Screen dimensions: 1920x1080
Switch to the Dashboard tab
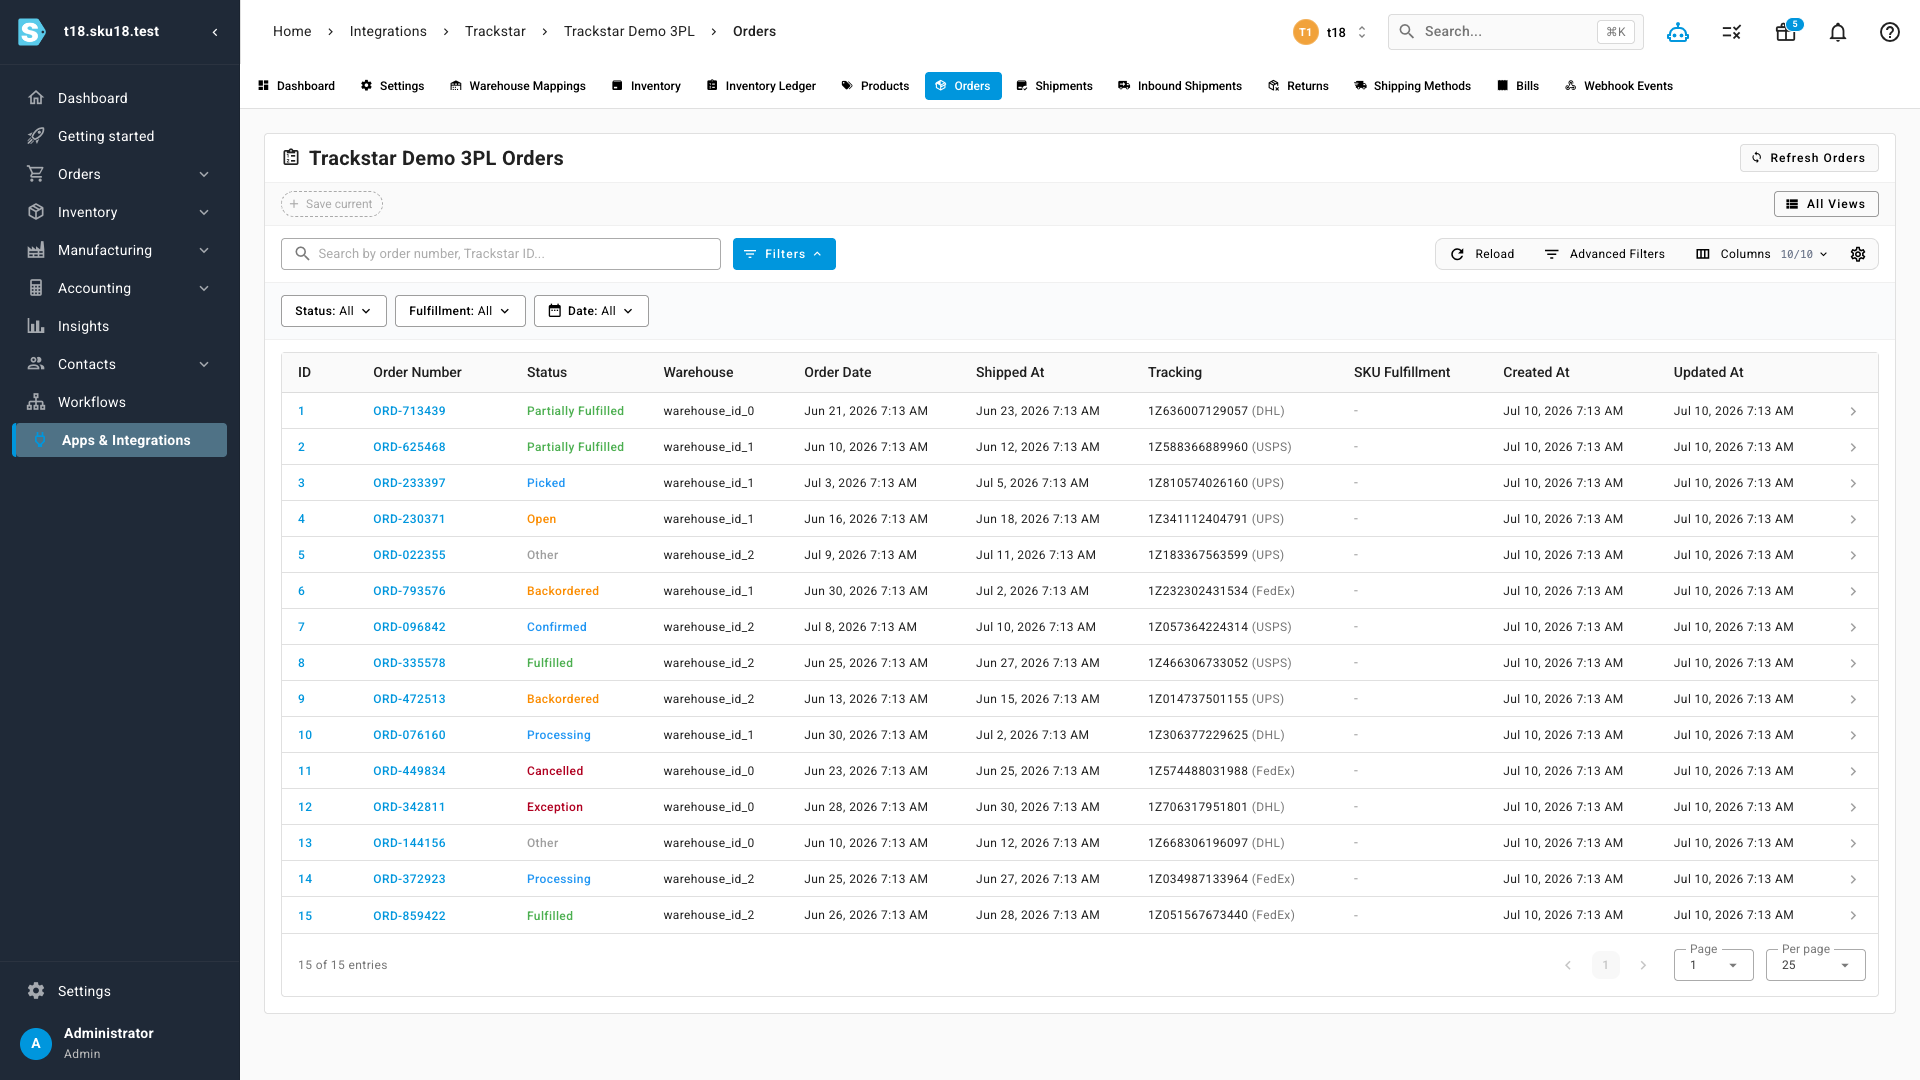point(296,86)
